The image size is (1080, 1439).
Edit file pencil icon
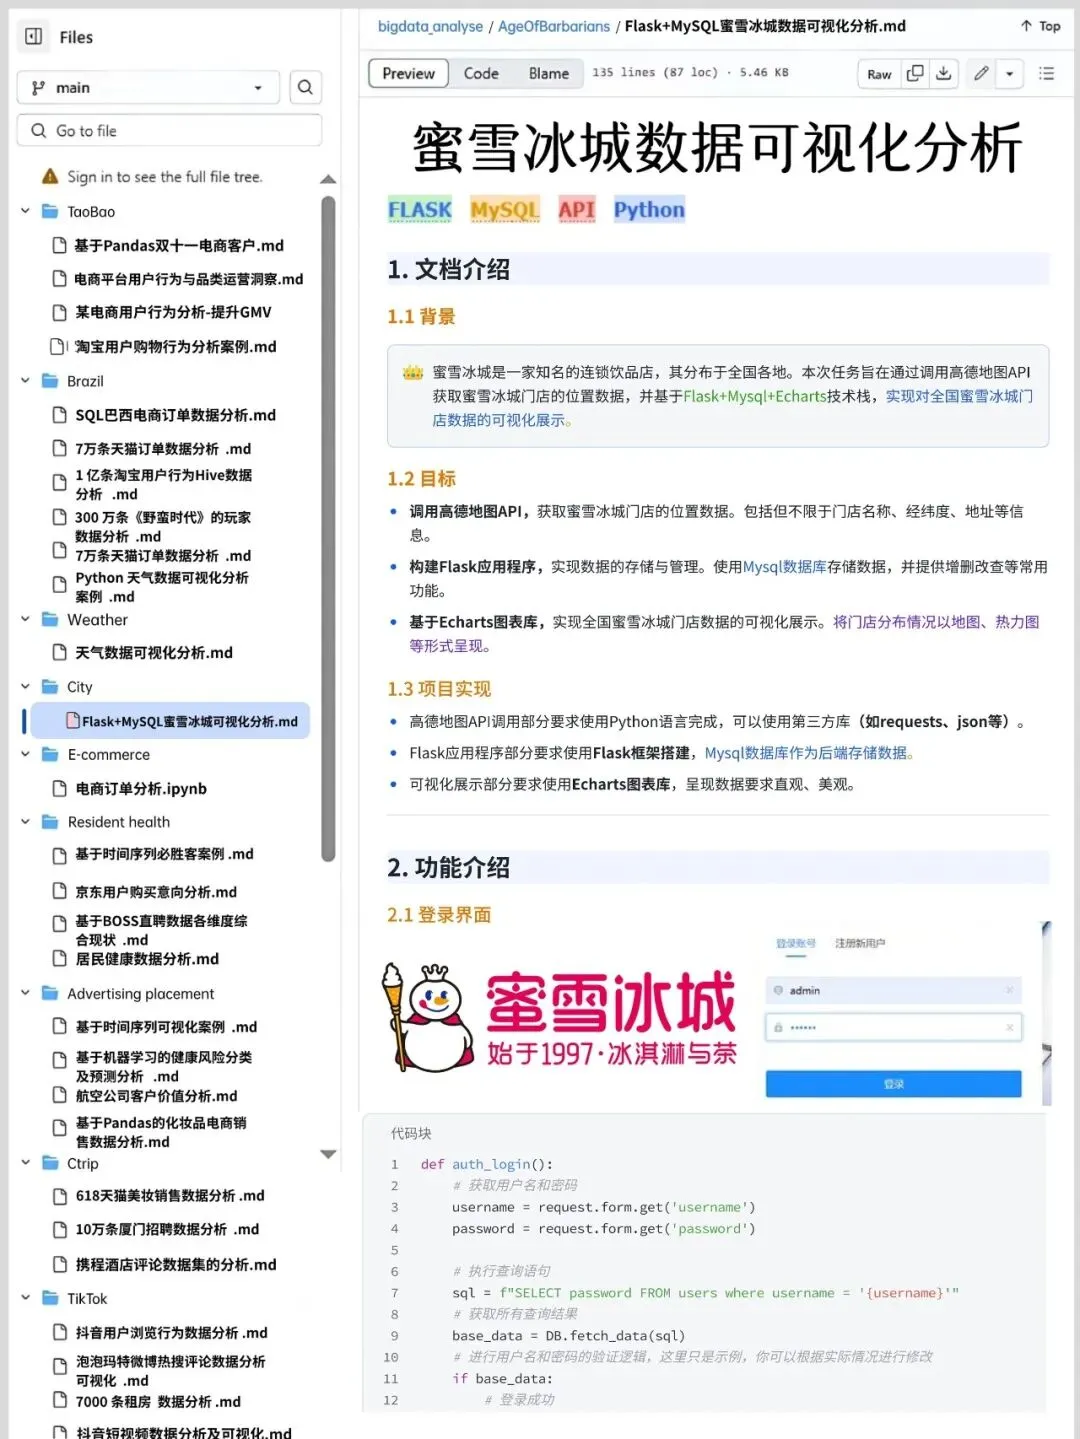981,74
